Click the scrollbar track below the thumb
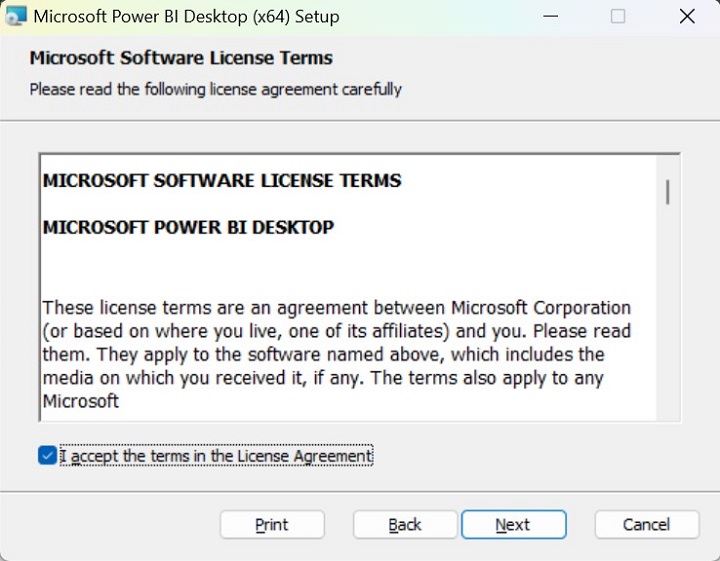 667,320
